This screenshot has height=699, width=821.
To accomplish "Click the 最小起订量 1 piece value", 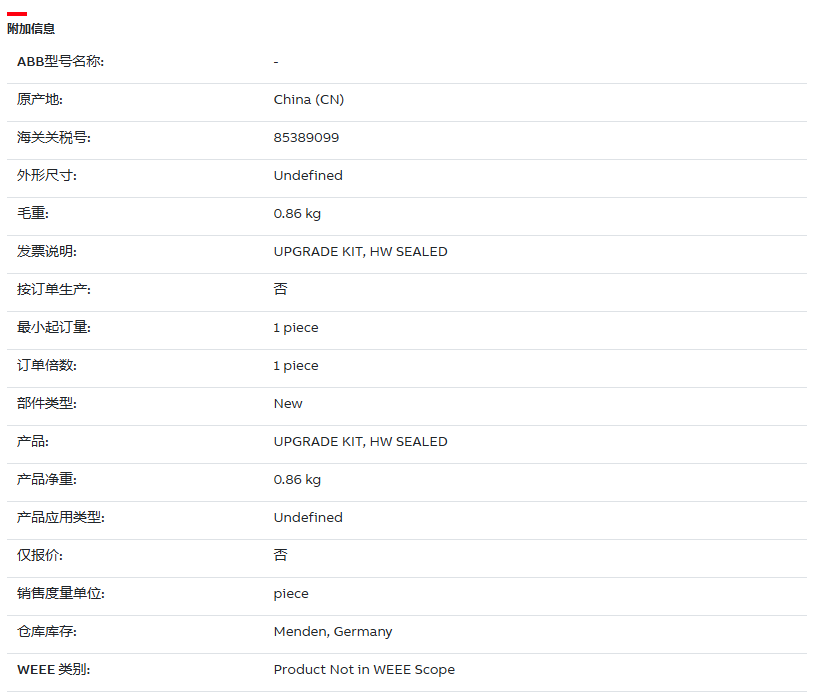I will pos(295,328).
